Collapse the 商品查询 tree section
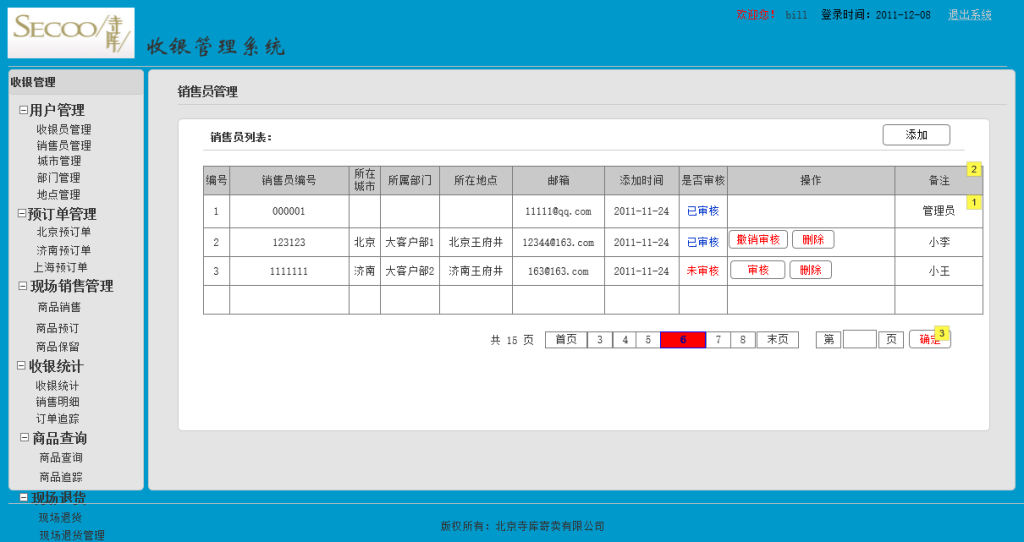 coord(24,438)
